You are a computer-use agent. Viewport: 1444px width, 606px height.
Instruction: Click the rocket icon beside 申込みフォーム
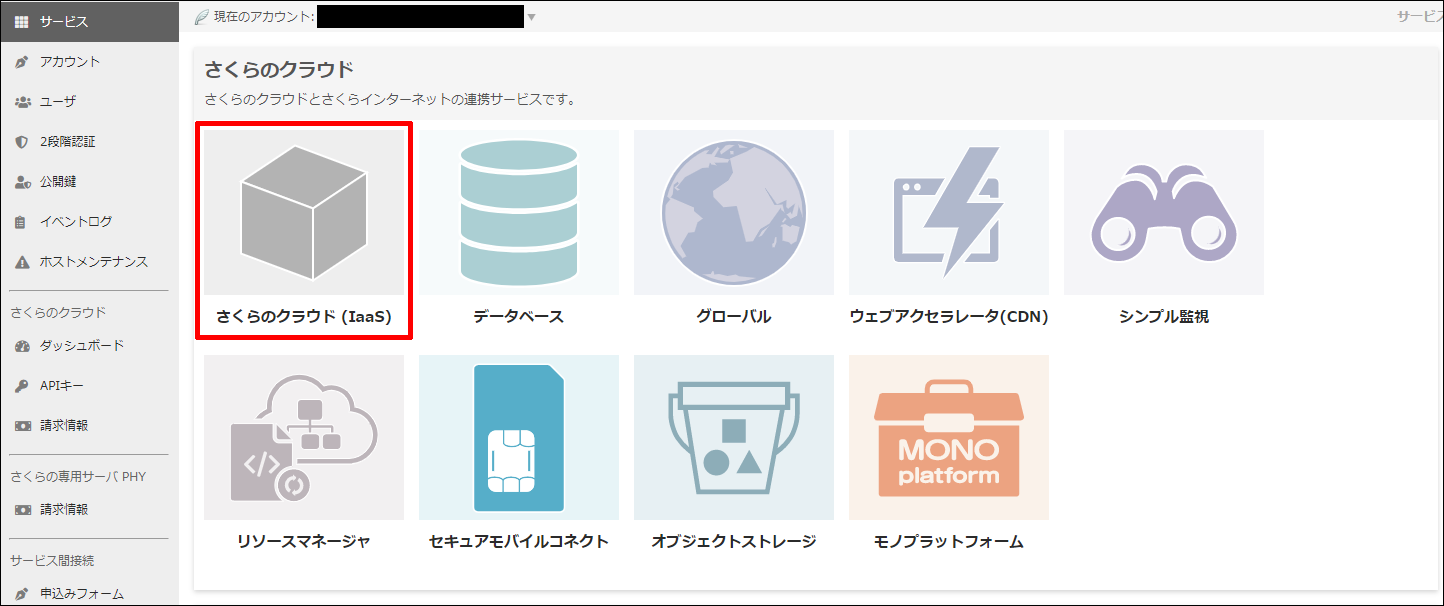click(22, 594)
